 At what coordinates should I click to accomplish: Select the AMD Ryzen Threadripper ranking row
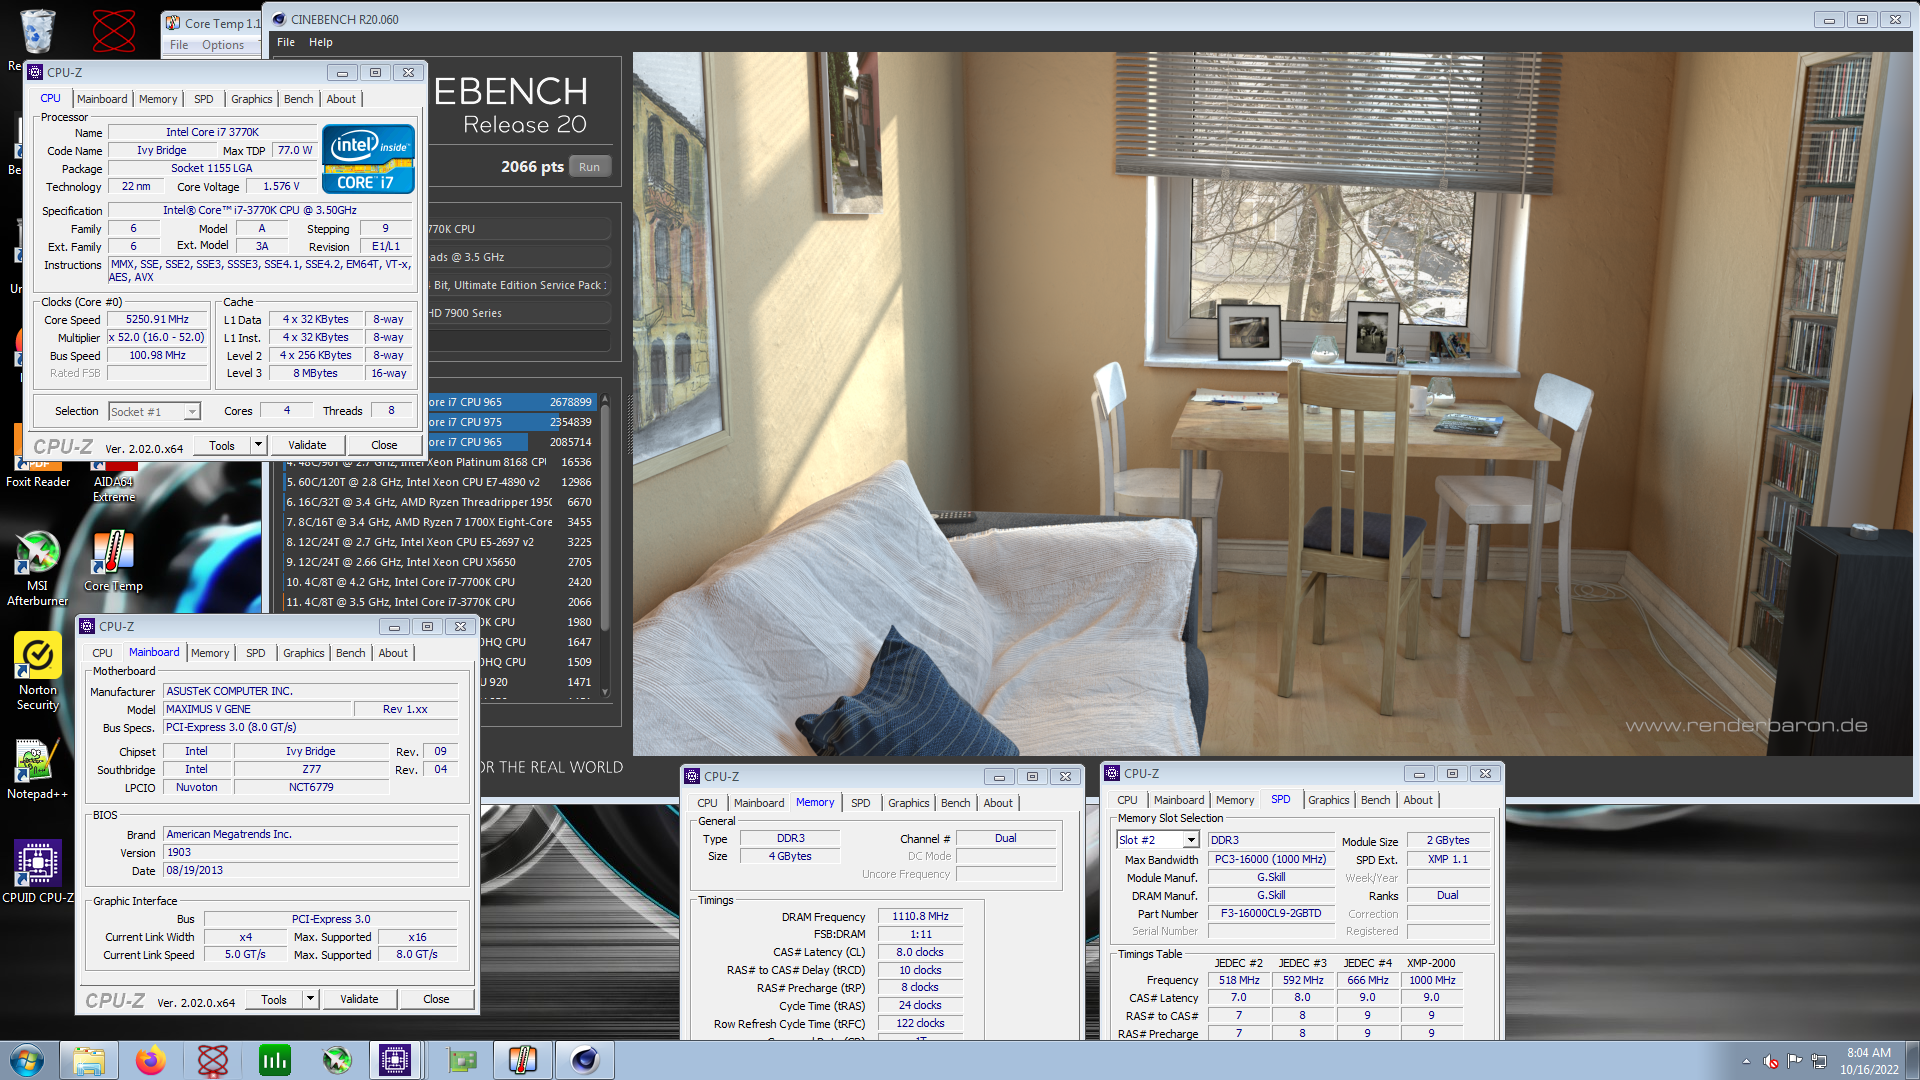click(440, 502)
